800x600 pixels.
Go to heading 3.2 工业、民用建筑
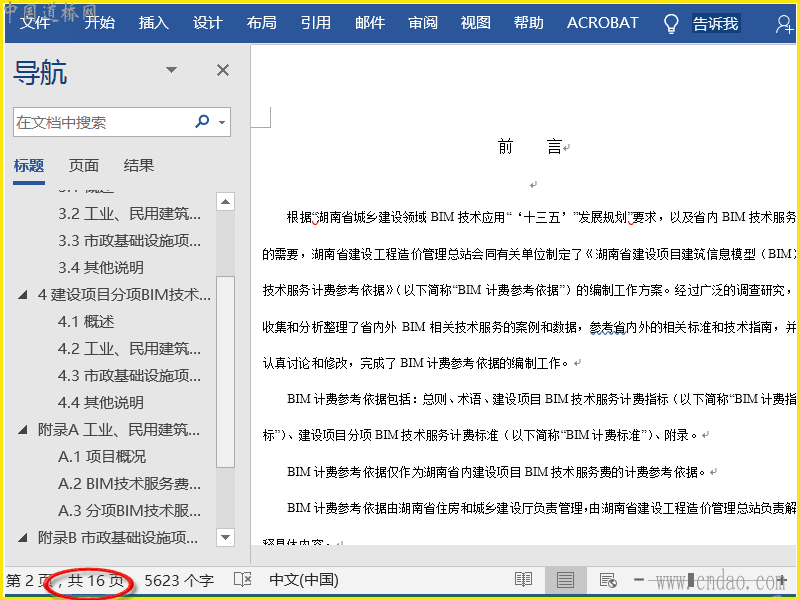click(x=129, y=214)
